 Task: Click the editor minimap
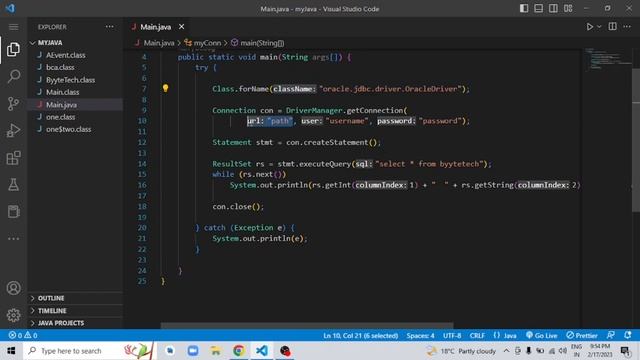(607, 59)
